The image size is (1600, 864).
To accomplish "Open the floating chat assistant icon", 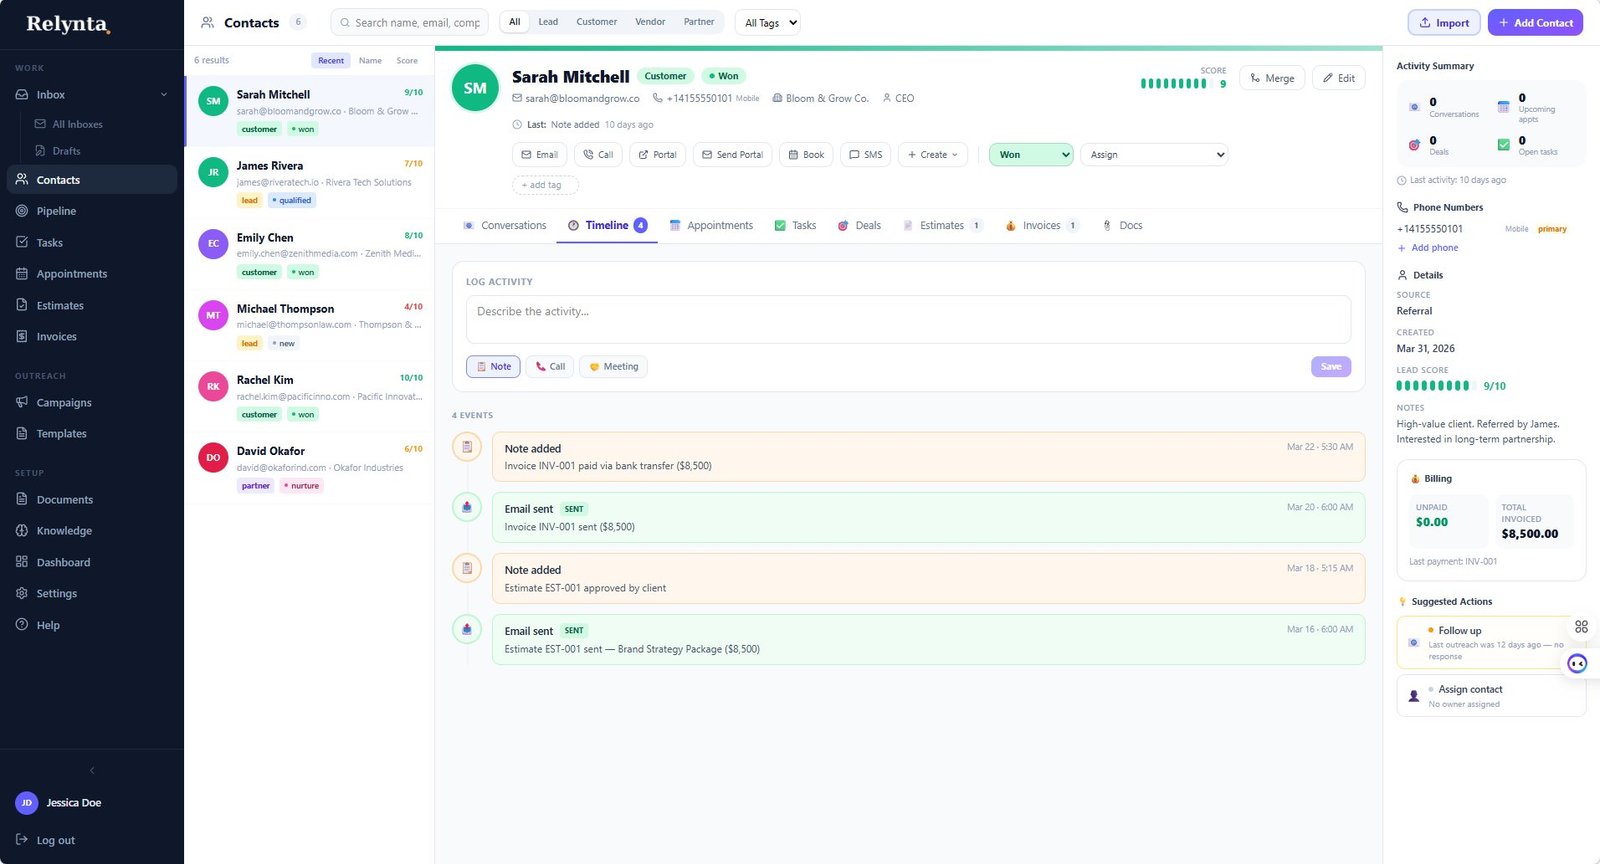I will [x=1577, y=664].
